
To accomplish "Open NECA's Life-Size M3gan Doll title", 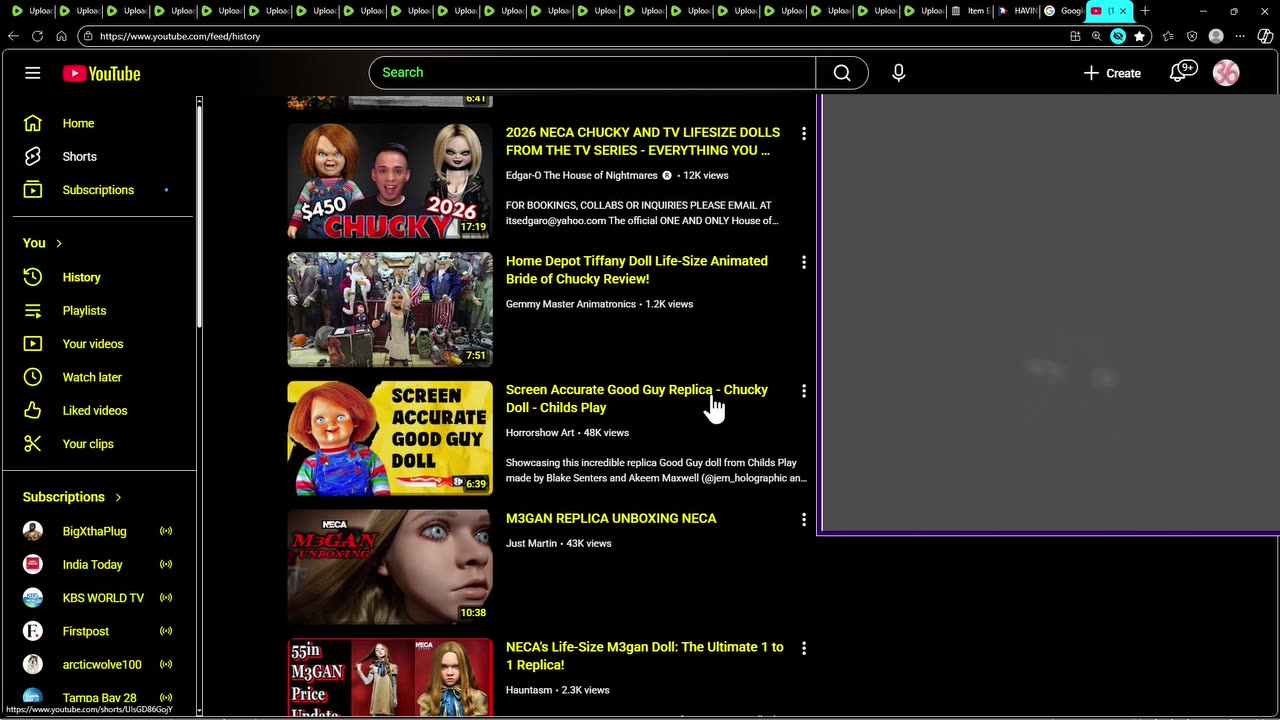I will [x=645, y=656].
